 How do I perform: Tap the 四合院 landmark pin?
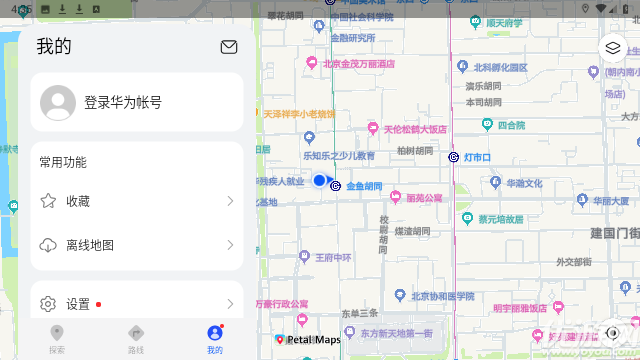click(x=487, y=124)
